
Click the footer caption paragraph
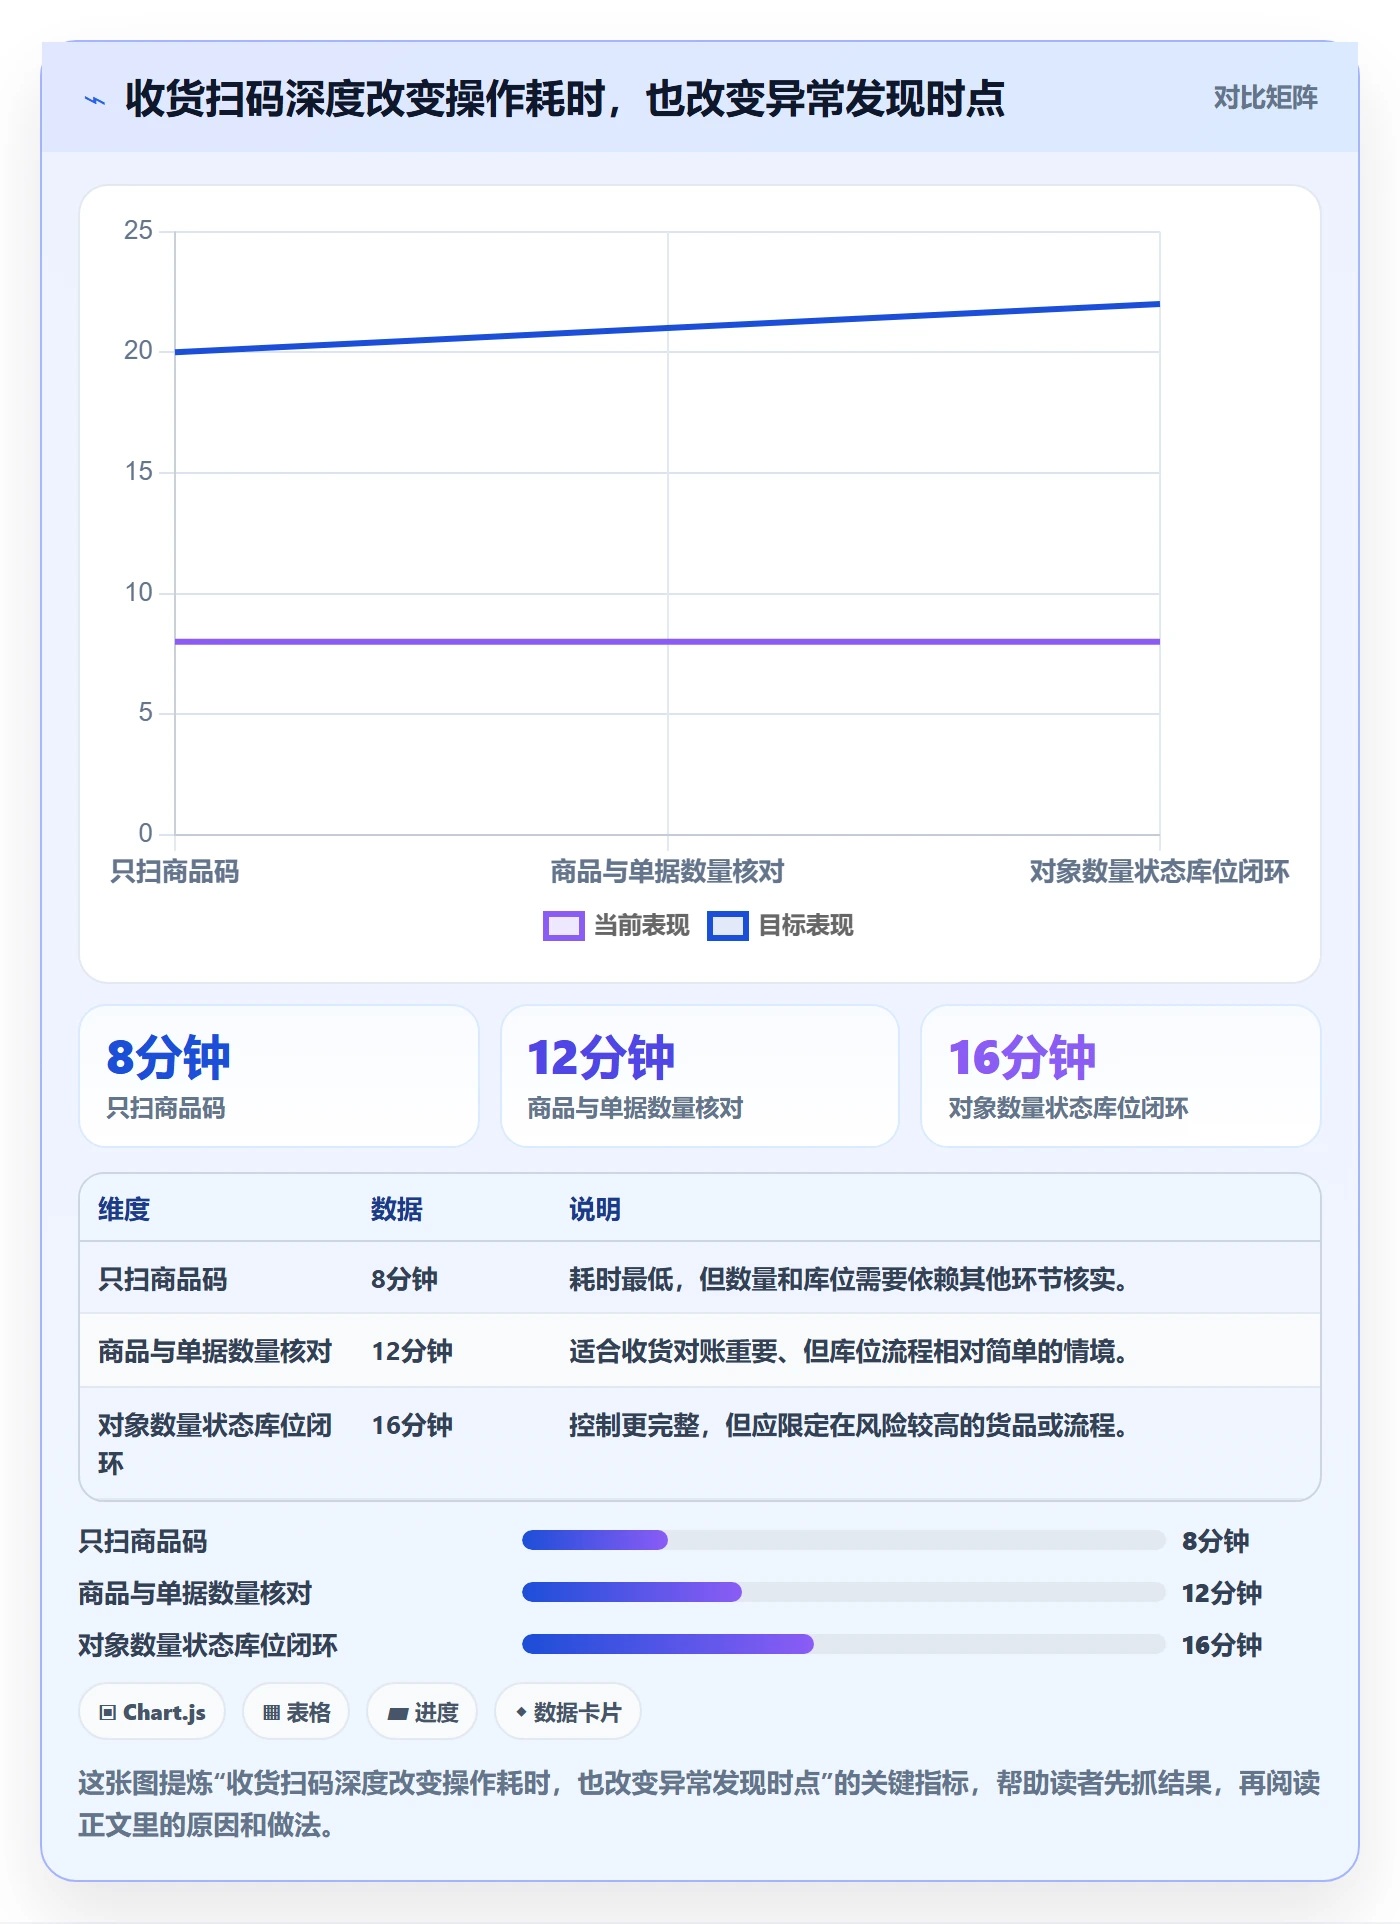pos(699,1804)
